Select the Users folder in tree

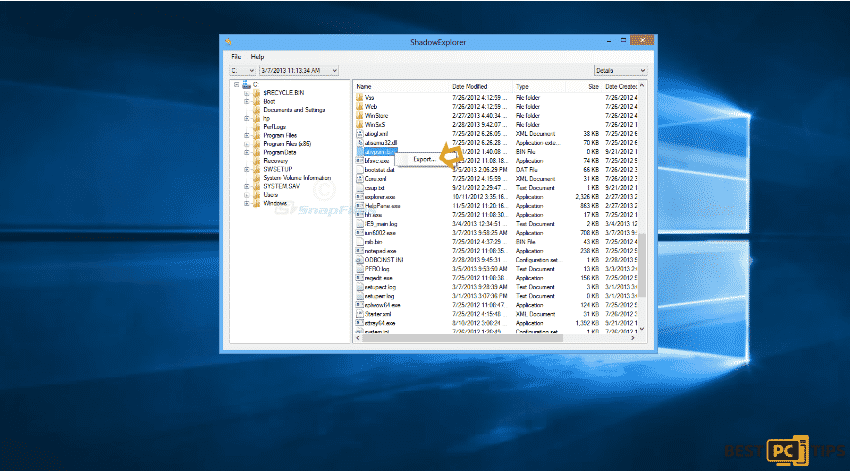[x=271, y=195]
